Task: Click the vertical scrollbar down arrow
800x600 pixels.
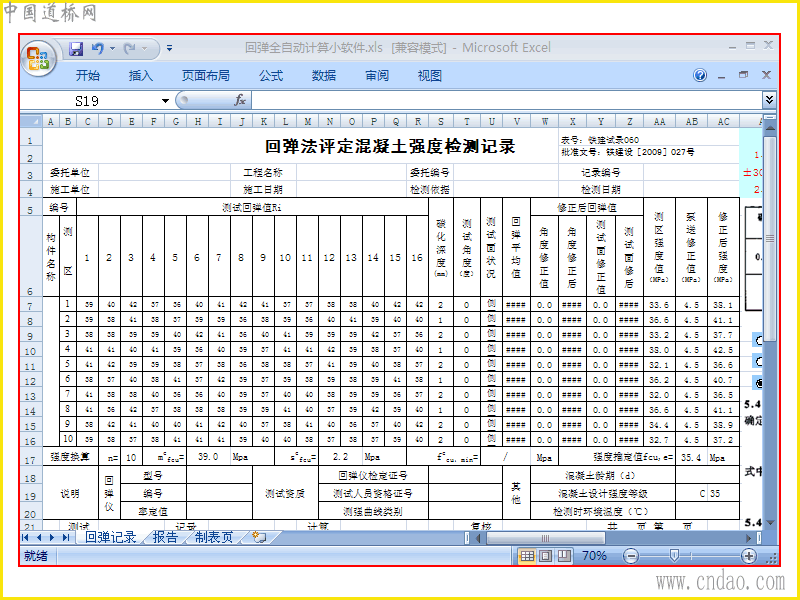Action: coord(769,523)
